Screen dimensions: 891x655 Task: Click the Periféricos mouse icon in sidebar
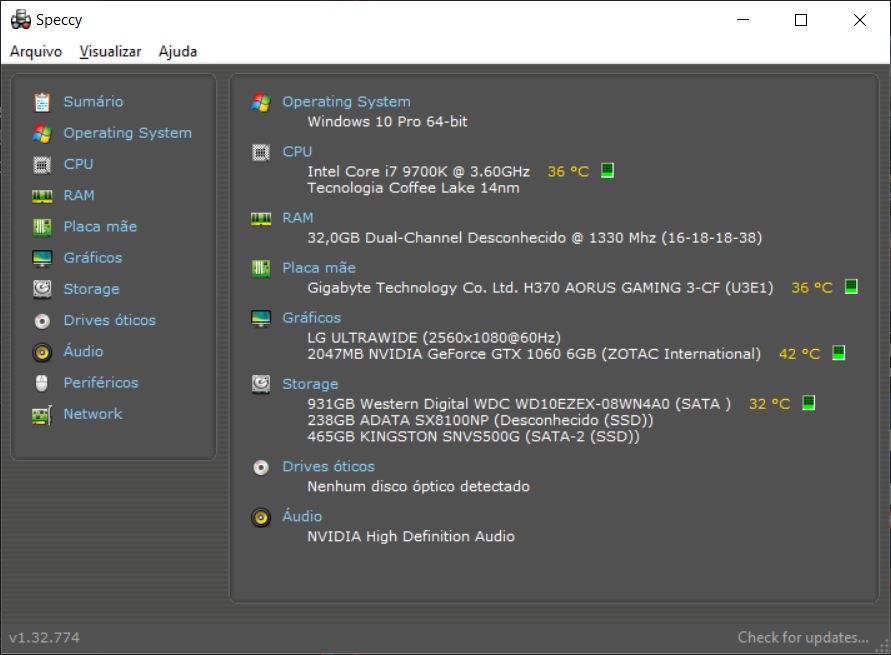point(42,383)
